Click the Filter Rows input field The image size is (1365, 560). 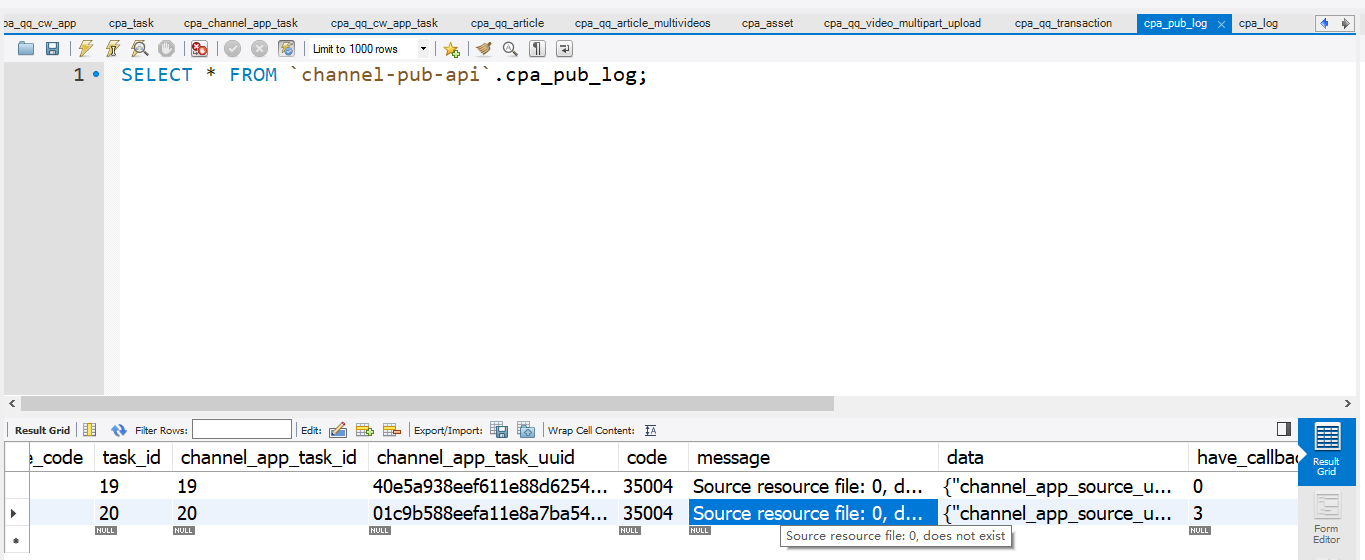click(x=242, y=430)
